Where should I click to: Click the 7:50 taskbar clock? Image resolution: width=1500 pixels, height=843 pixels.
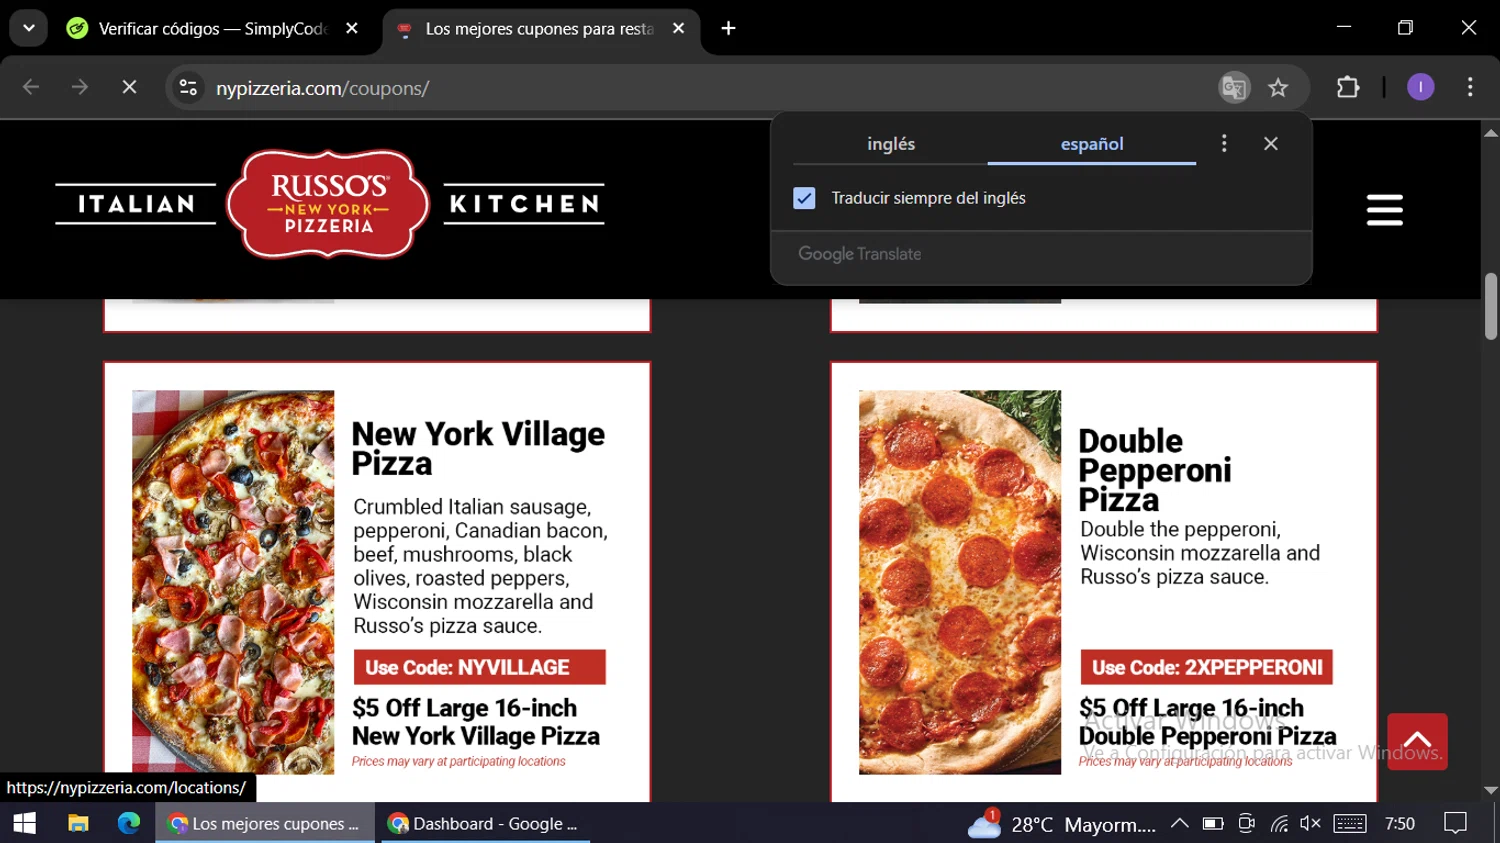1400,823
